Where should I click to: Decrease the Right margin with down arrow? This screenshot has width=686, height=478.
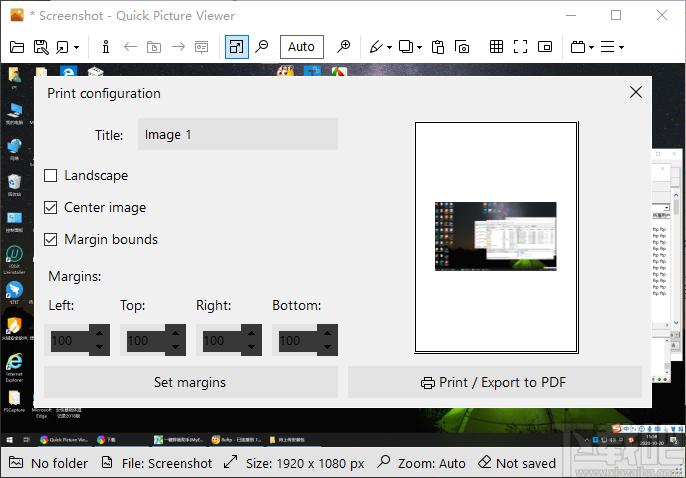click(x=252, y=347)
